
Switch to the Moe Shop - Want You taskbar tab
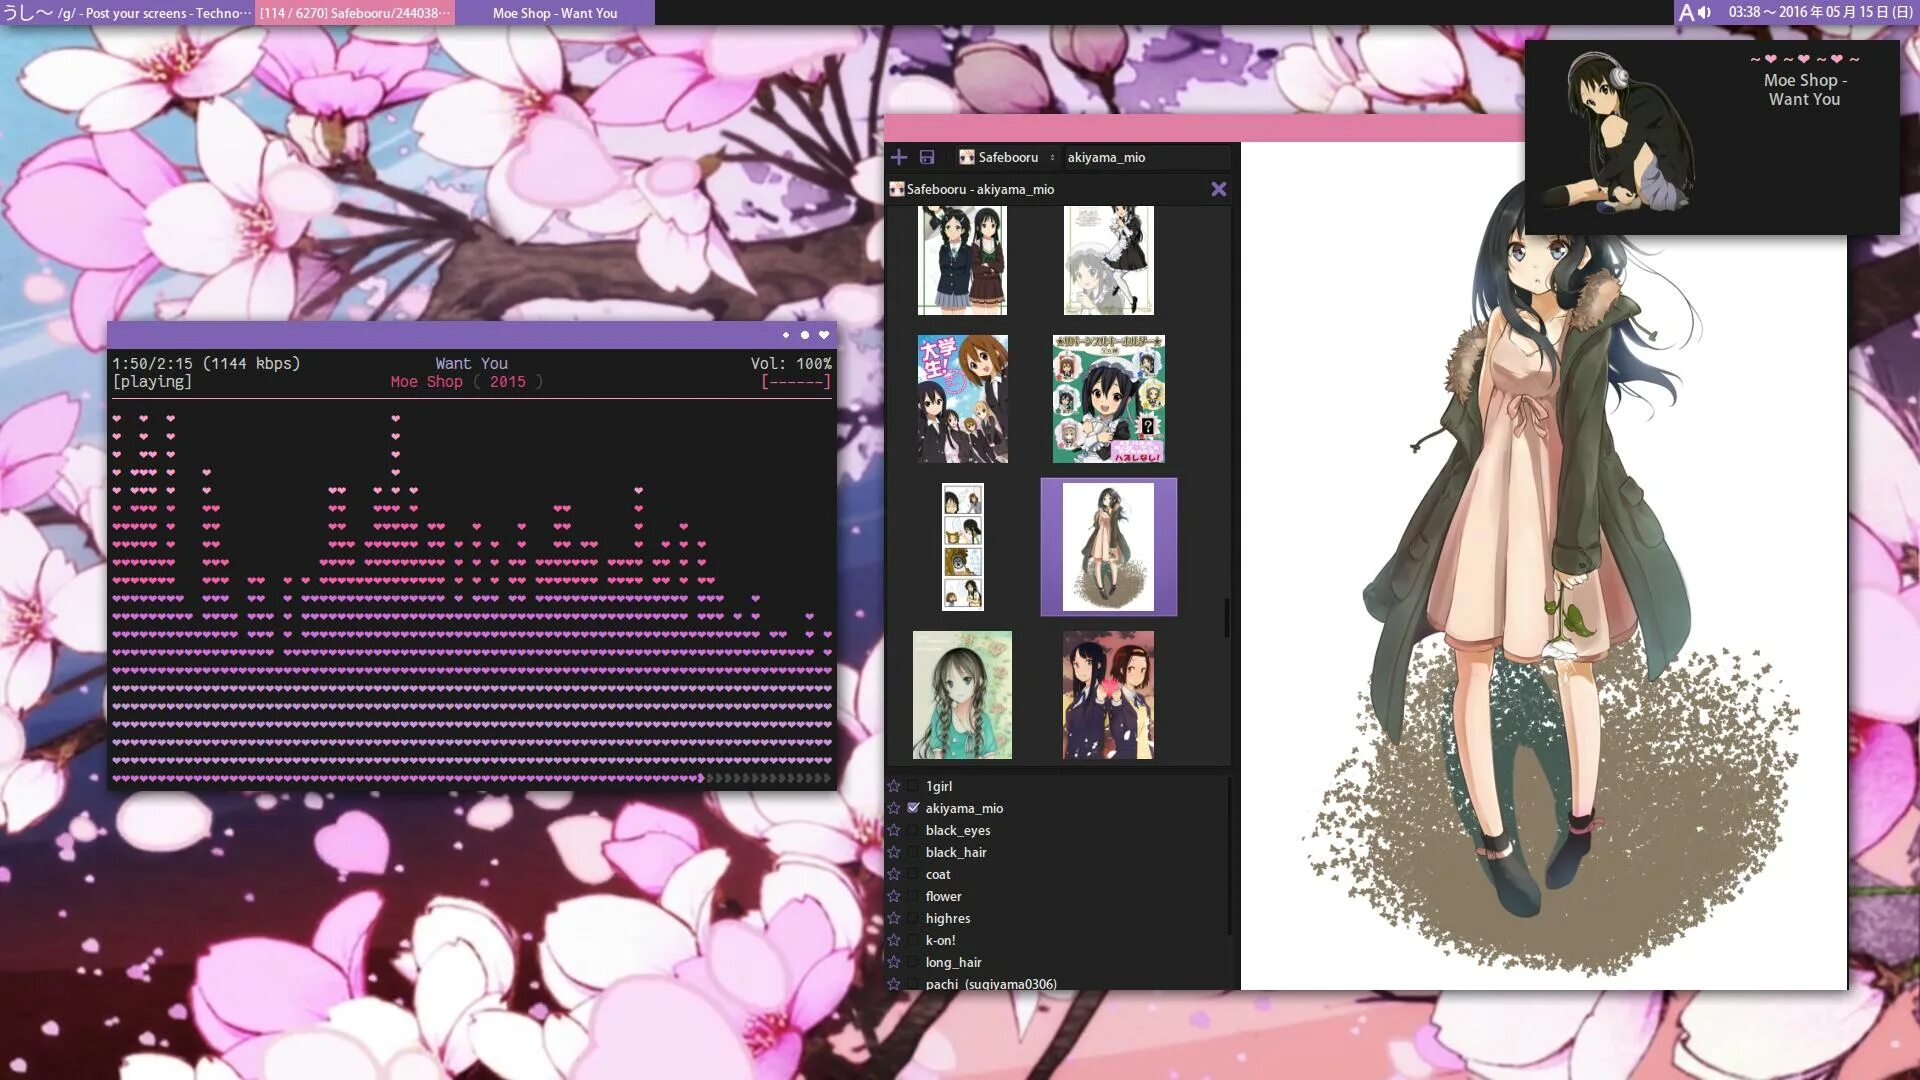click(555, 13)
